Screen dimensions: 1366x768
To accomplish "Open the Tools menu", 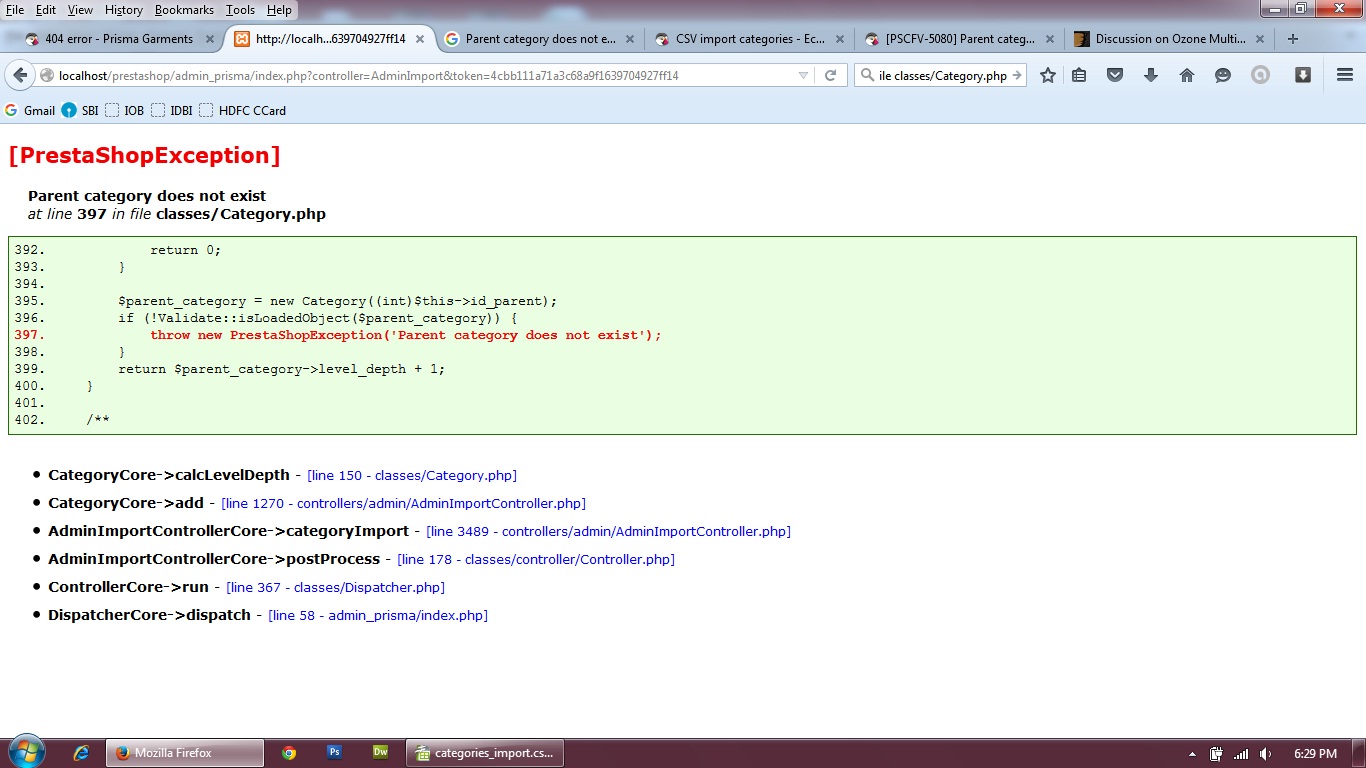I will (240, 10).
